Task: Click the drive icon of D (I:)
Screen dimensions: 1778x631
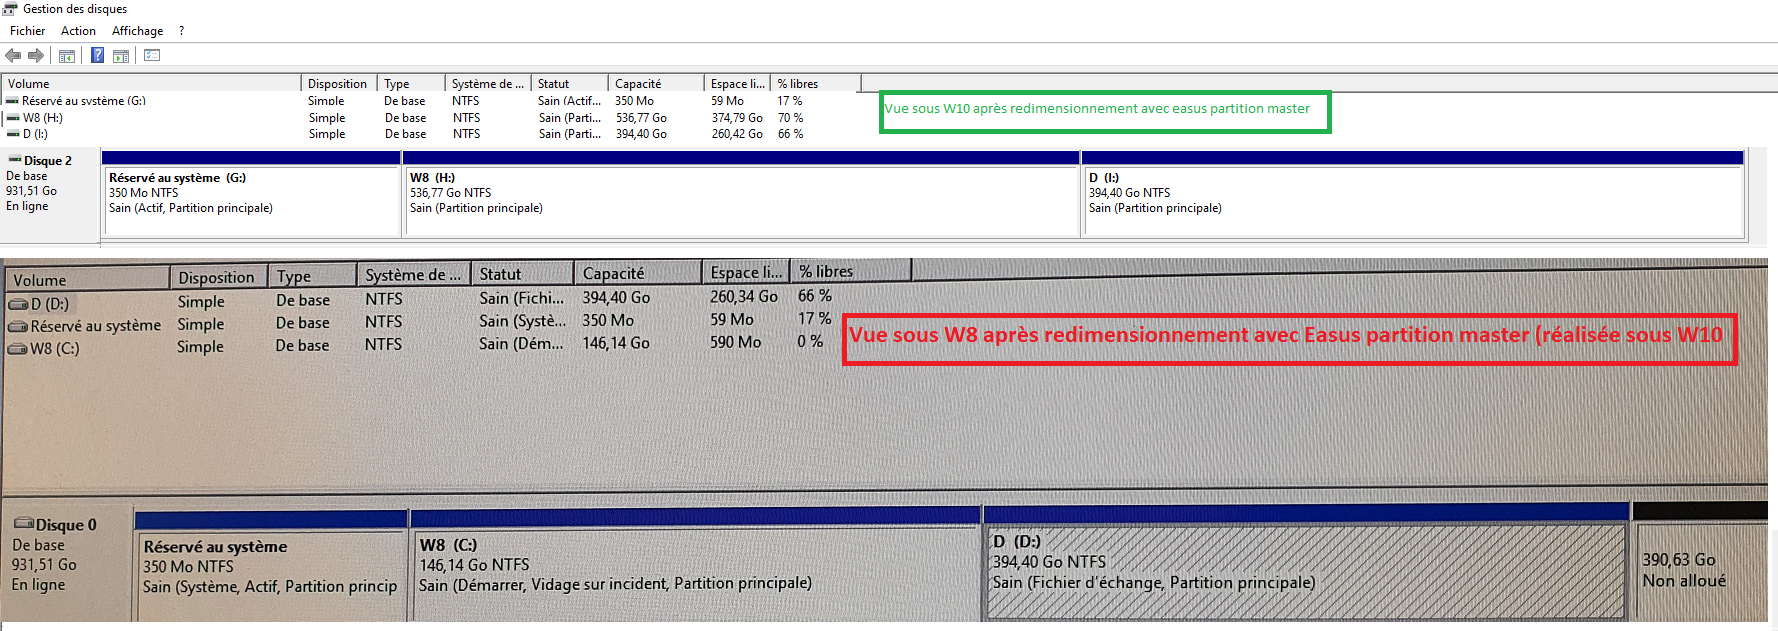Action: tap(14, 134)
